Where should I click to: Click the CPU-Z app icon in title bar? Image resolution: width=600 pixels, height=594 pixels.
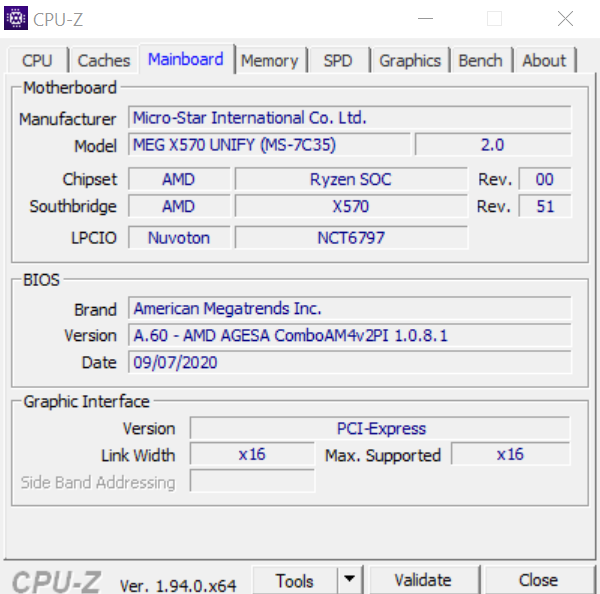point(16,18)
